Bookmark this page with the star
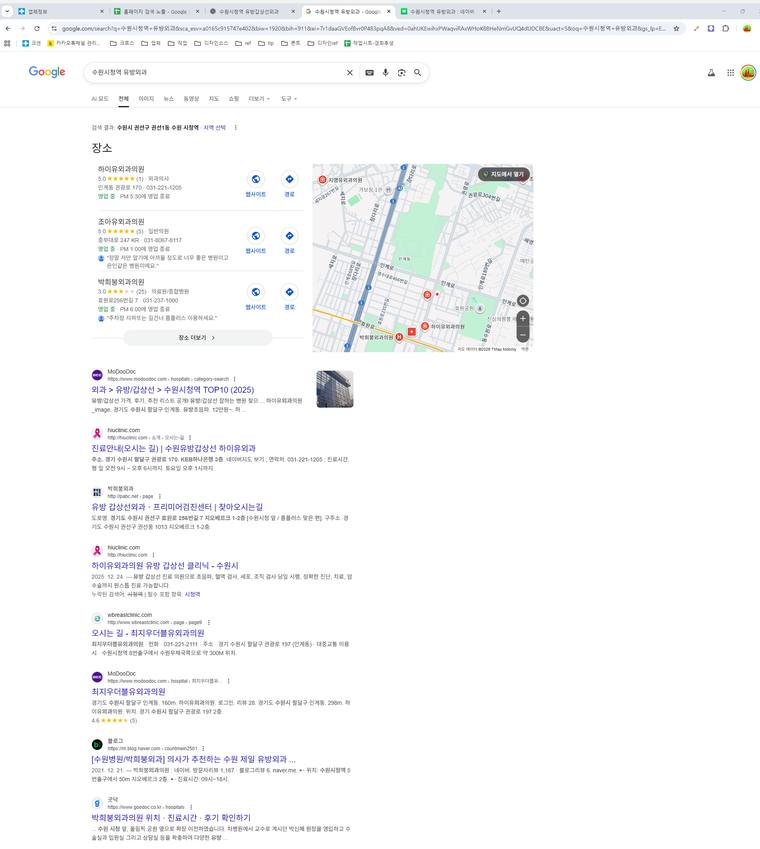The width and height of the screenshot is (760, 849). click(x=676, y=29)
